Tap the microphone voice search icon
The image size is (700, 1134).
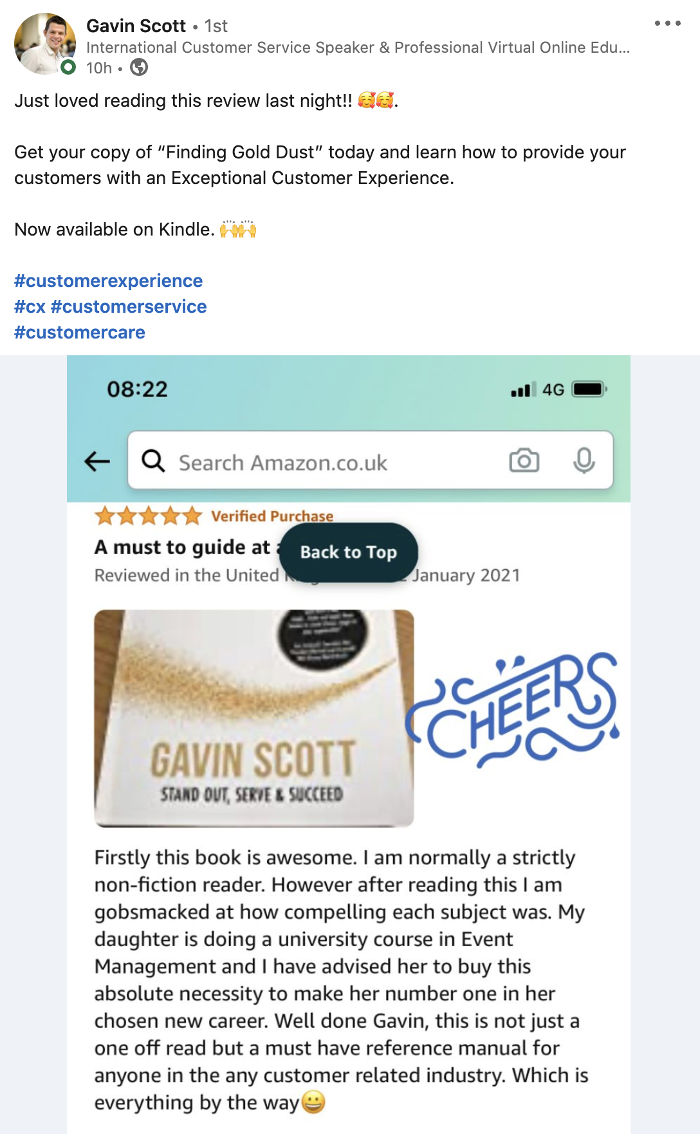[x=584, y=461]
